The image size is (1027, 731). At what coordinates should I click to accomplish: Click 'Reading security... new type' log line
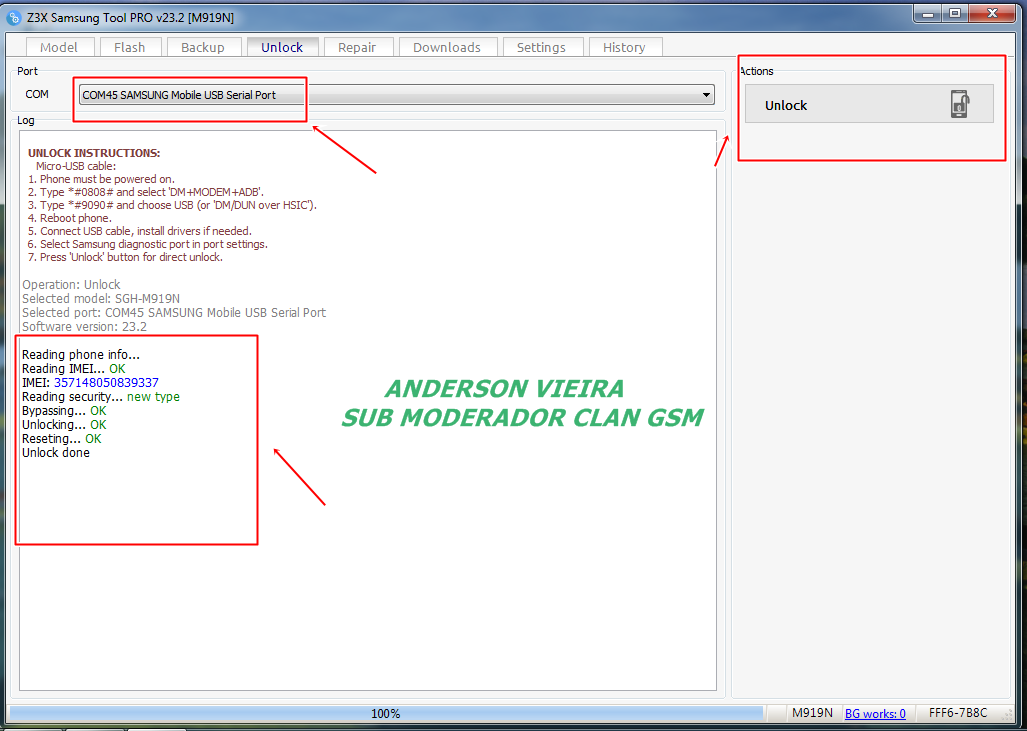(x=101, y=397)
